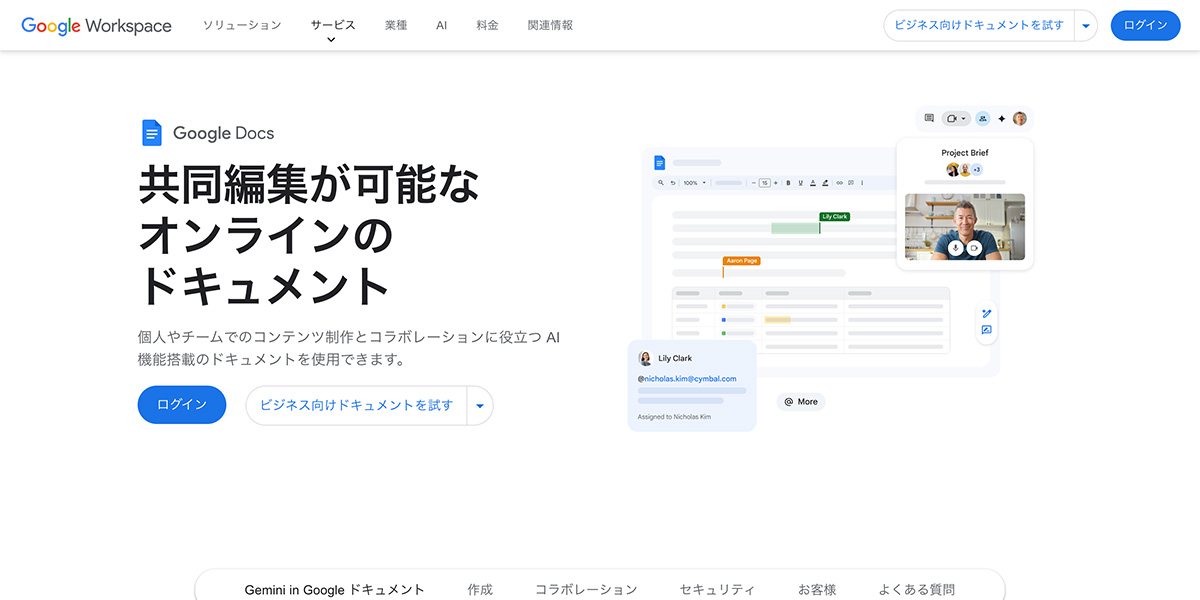Go to the 料金 page
This screenshot has height=600, width=1200.
[x=487, y=25]
